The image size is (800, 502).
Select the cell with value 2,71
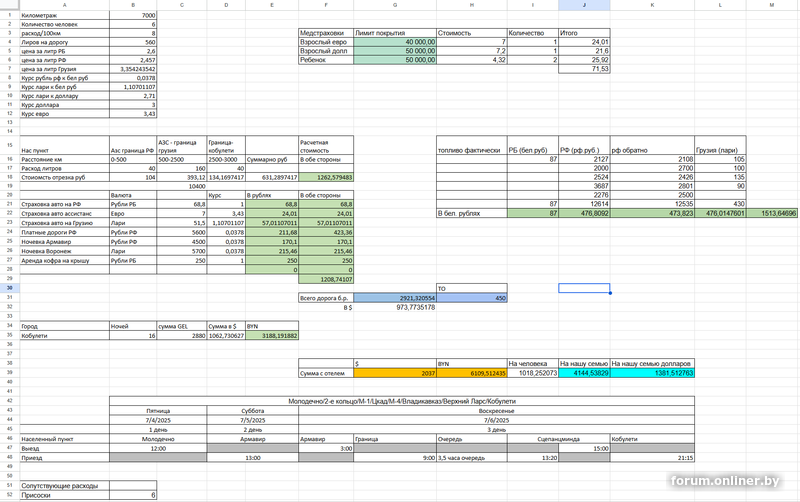point(133,96)
